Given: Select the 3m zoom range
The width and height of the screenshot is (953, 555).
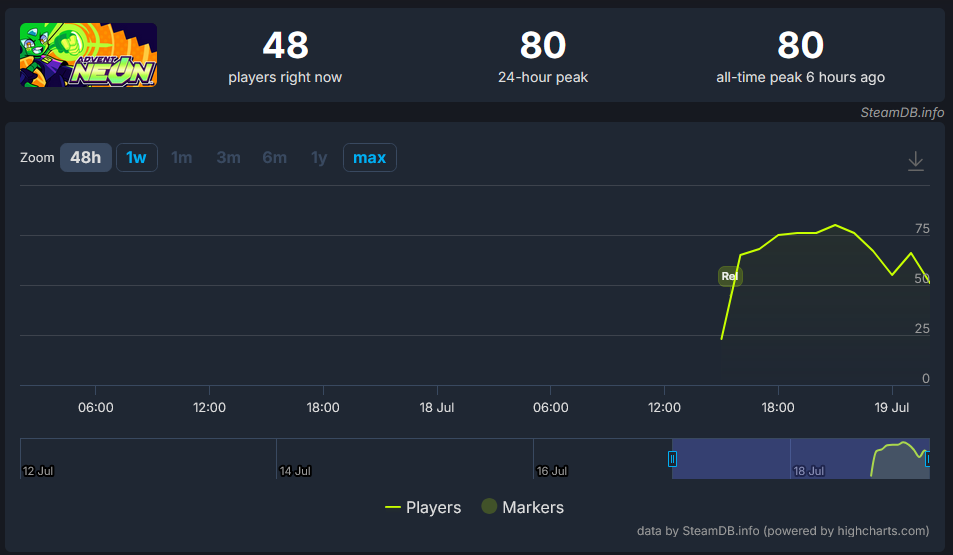Looking at the screenshot, I should click(229, 157).
